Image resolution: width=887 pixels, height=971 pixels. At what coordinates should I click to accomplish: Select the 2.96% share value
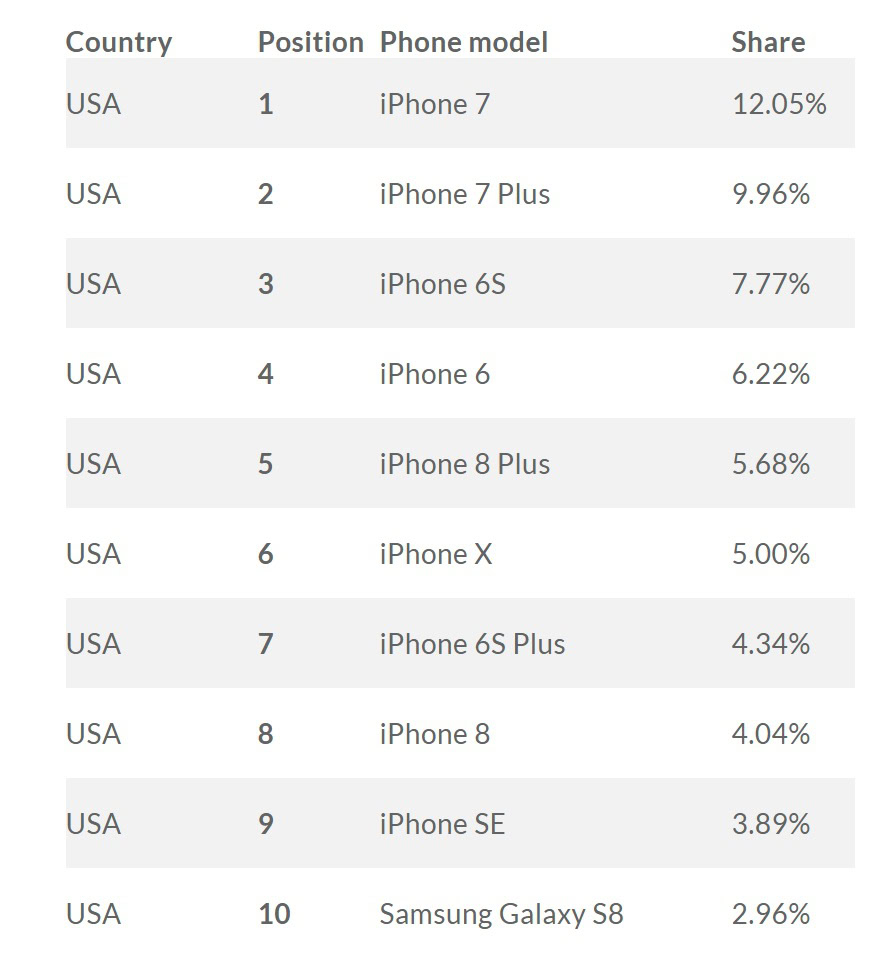tap(770, 914)
